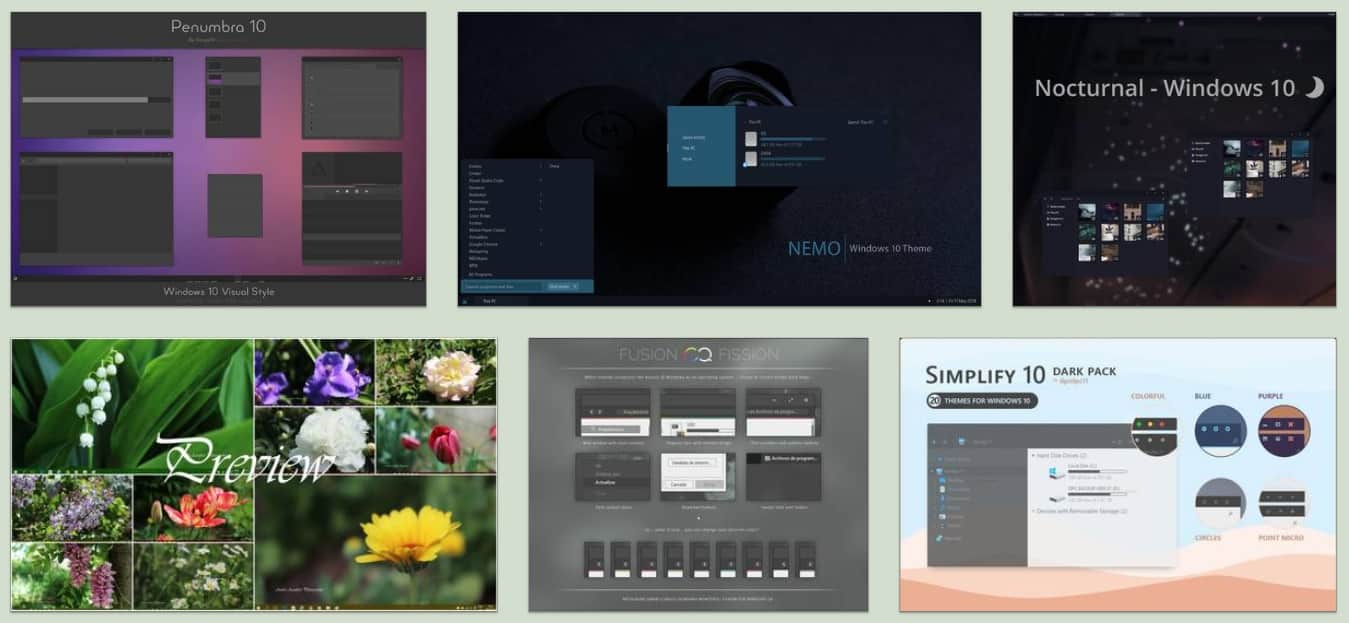Click the "Windows 10 Visual Style" caption text
The width and height of the screenshot is (1349, 623).
tap(218, 292)
